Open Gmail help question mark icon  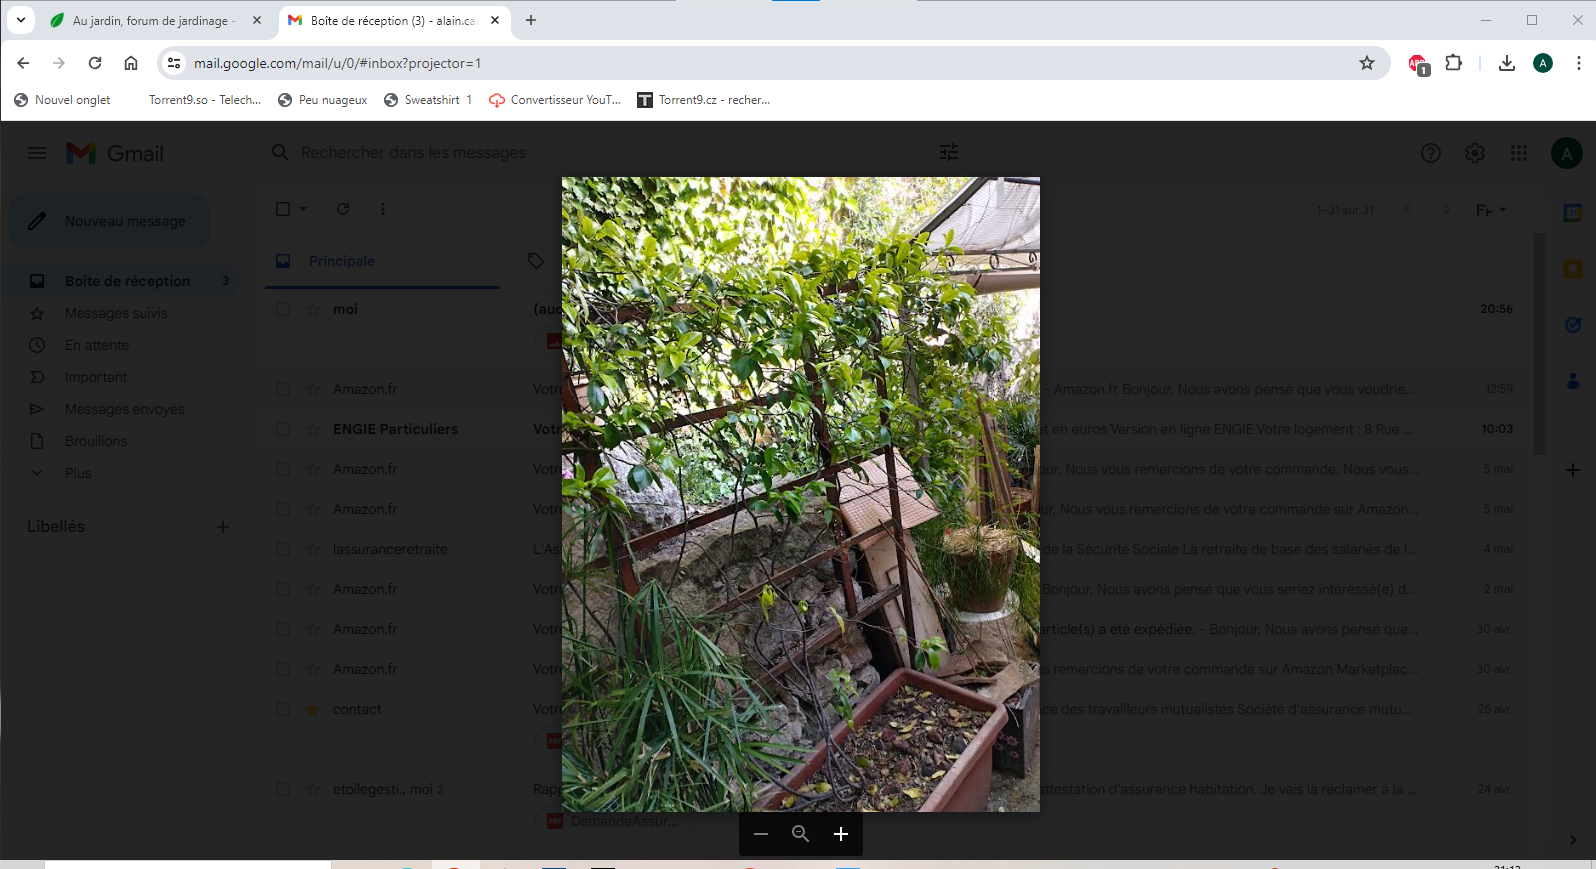(1430, 153)
